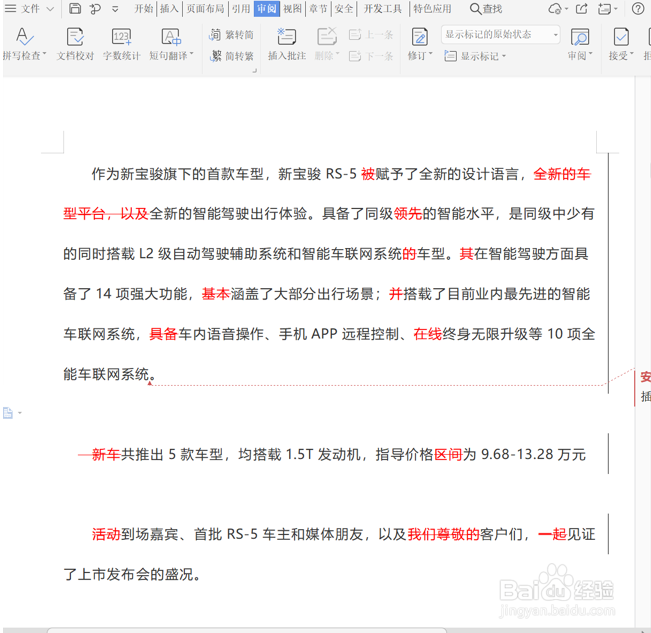This screenshot has width=651, height=633.
Task: Click deleted text 全新的车
Action: [562, 174]
